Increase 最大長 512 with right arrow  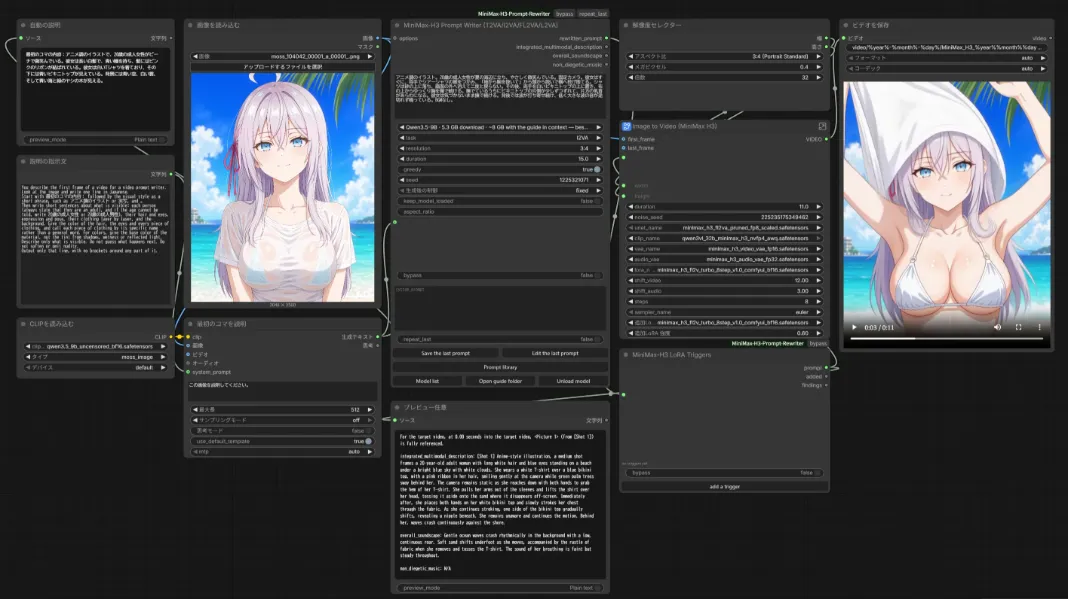click(370, 410)
